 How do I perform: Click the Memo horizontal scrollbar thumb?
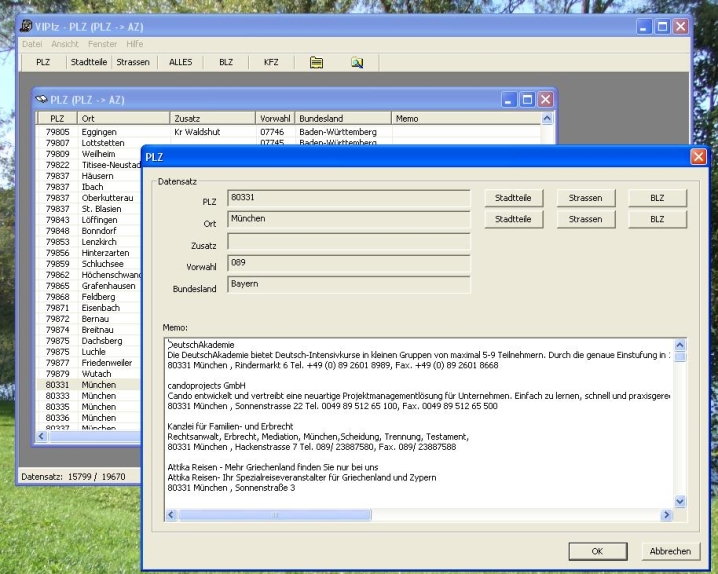[x=275, y=515]
